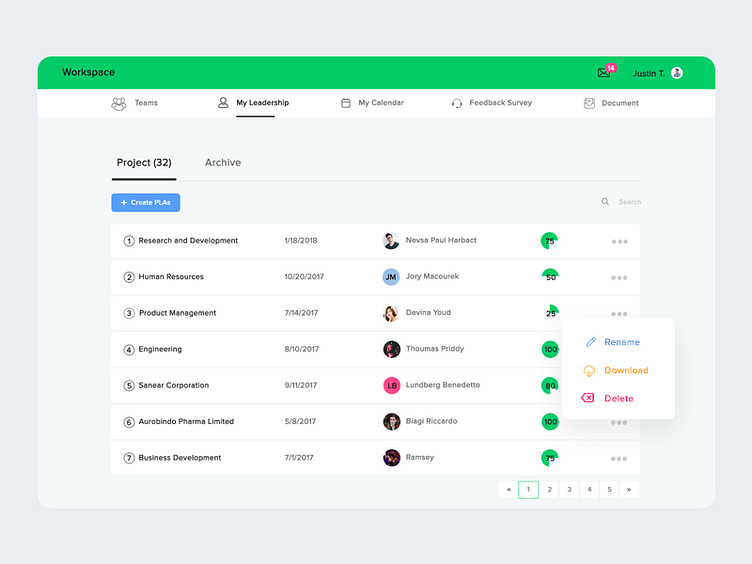Go to the first page arrow
Image resolution: width=752 pixels, height=564 pixels.
[x=508, y=490]
